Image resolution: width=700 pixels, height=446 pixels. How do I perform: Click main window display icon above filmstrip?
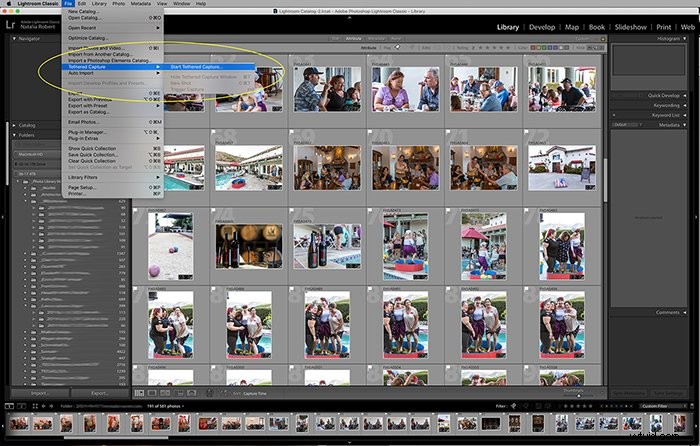coord(9,406)
